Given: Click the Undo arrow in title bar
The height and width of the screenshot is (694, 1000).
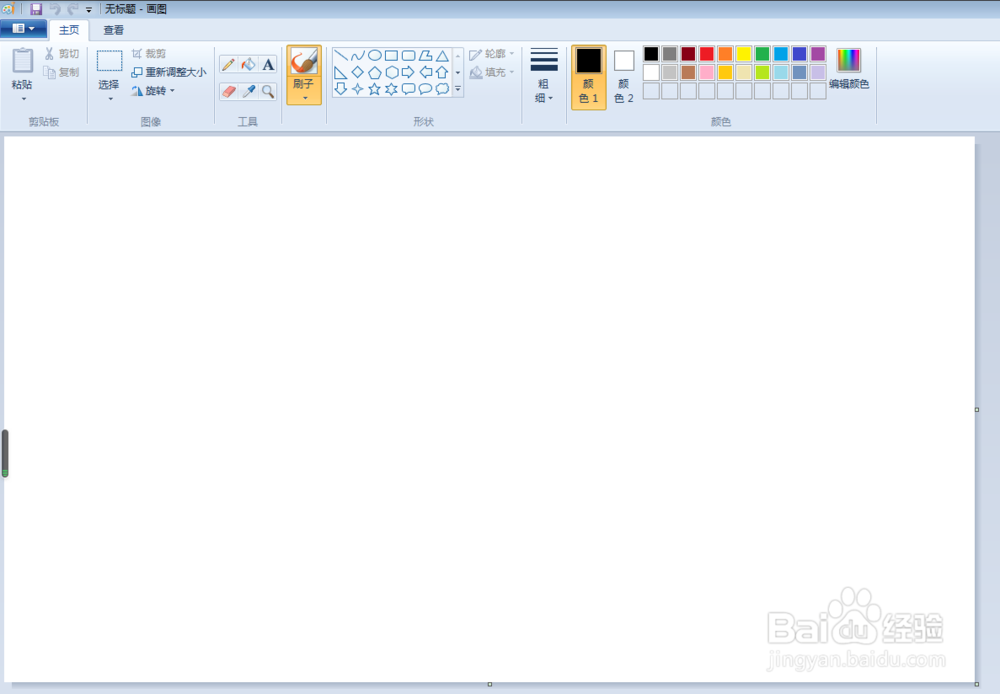Looking at the screenshot, I should point(55,9).
